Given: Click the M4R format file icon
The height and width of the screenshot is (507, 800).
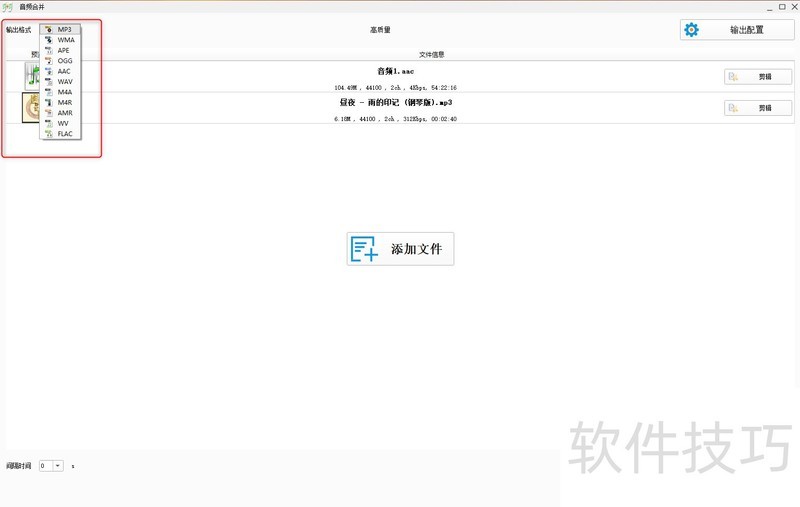Looking at the screenshot, I should (x=48, y=103).
